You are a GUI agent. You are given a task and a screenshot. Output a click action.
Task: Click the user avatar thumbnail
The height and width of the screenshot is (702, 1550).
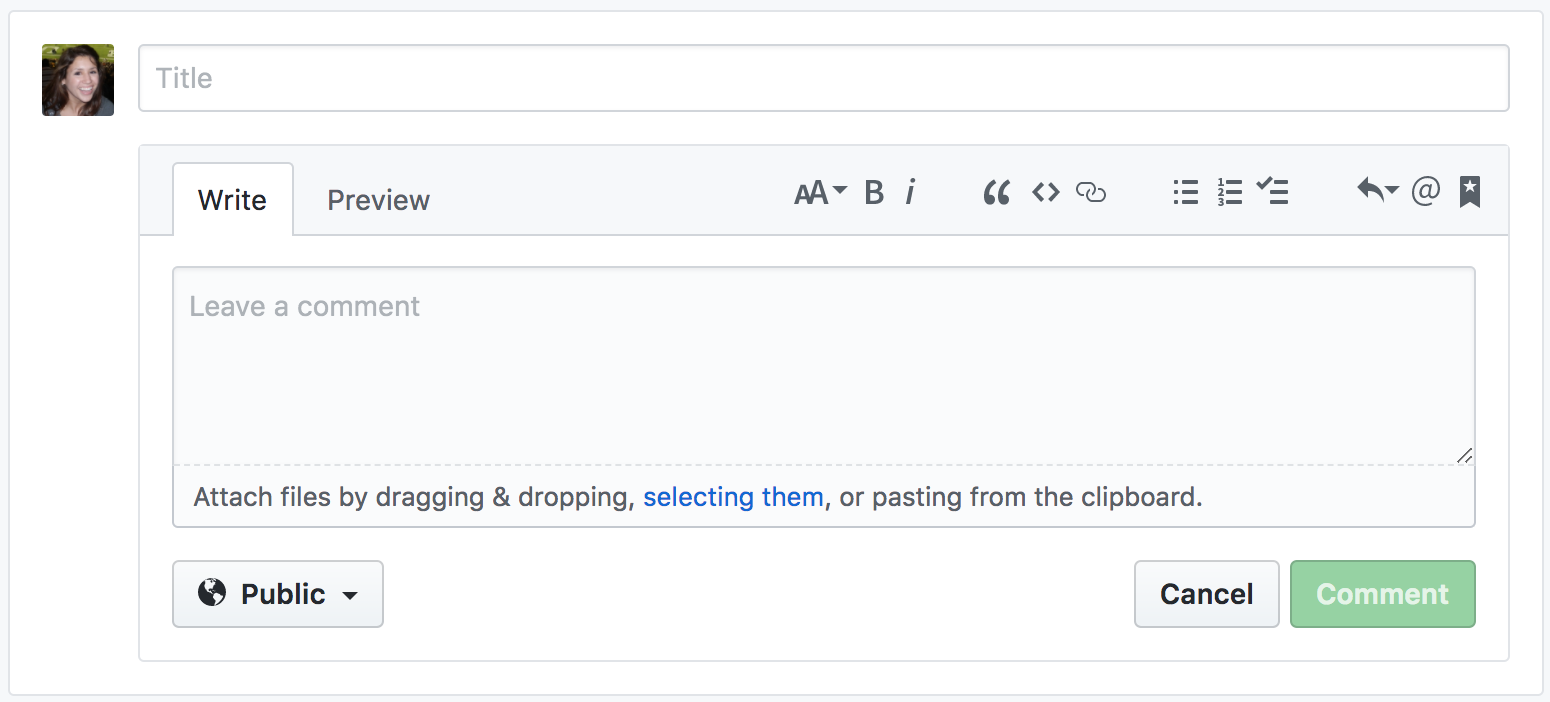point(78,80)
